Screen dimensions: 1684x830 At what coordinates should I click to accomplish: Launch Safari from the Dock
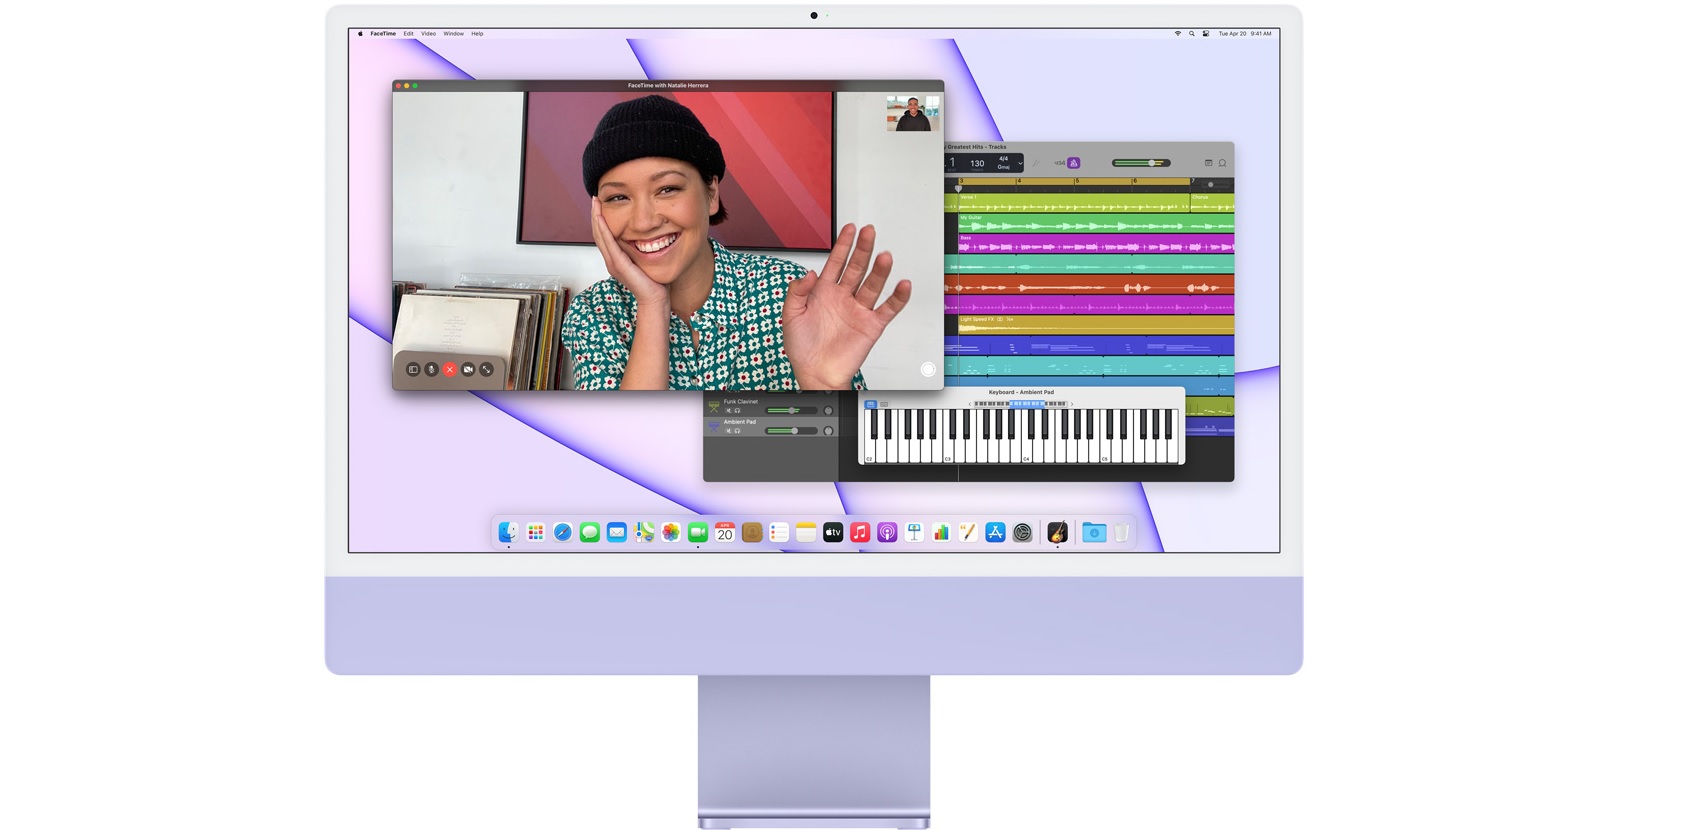coord(563,532)
